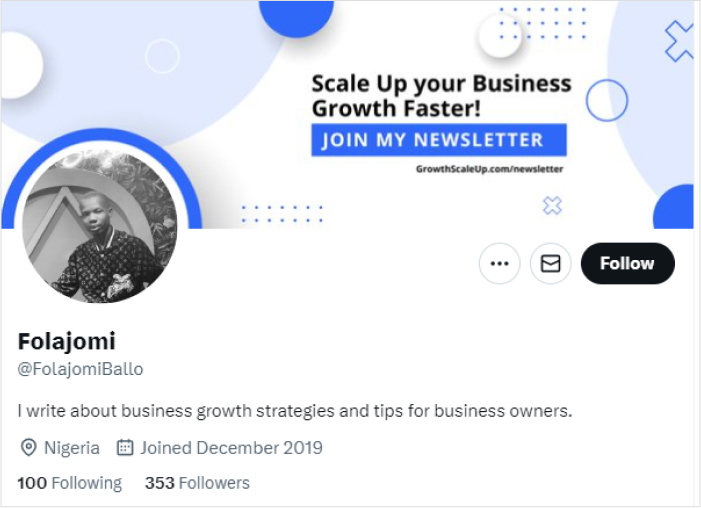View the 100 Following list
Screen dimensions: 701x508
coord(69,483)
